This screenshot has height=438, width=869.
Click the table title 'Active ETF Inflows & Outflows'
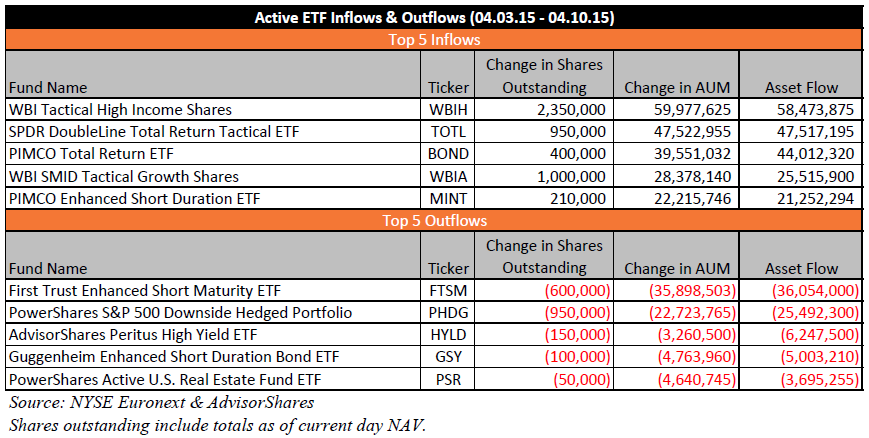[434, 17]
